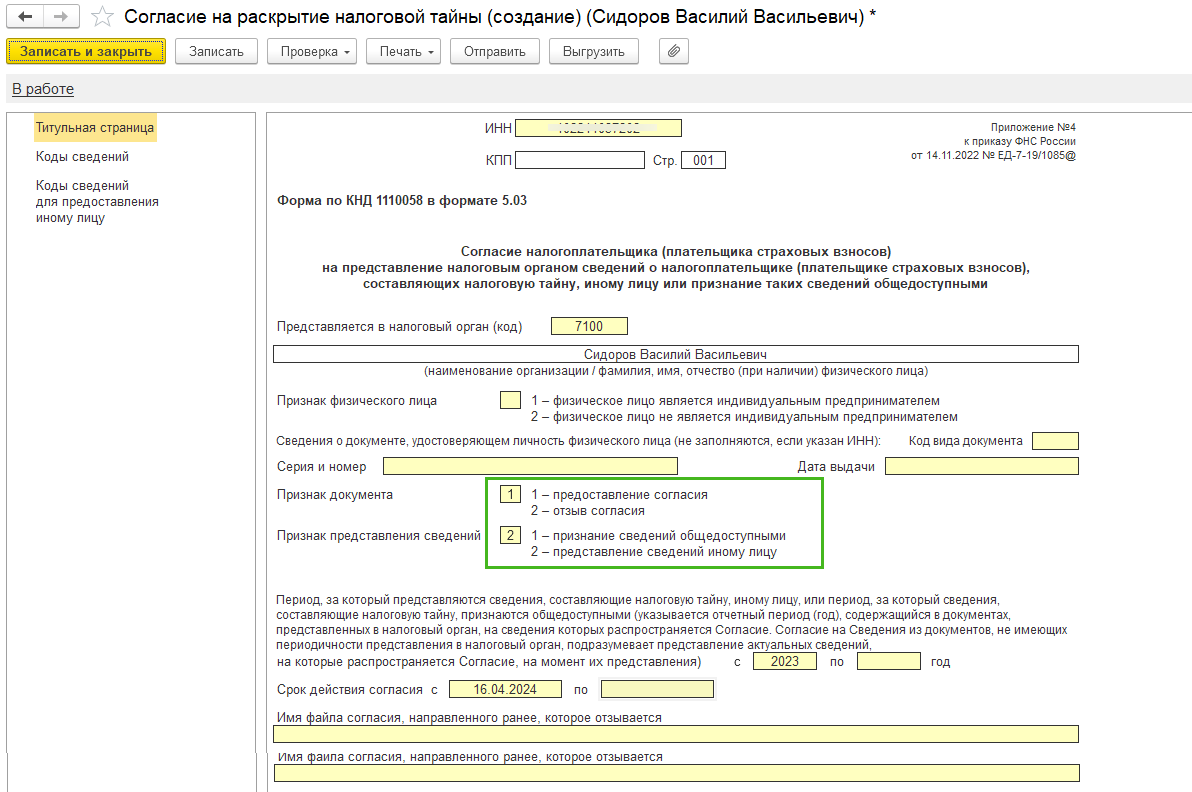Click the Срок действия согласия end date field
This screenshot has width=1192, height=792.
pyautogui.click(x=657, y=689)
